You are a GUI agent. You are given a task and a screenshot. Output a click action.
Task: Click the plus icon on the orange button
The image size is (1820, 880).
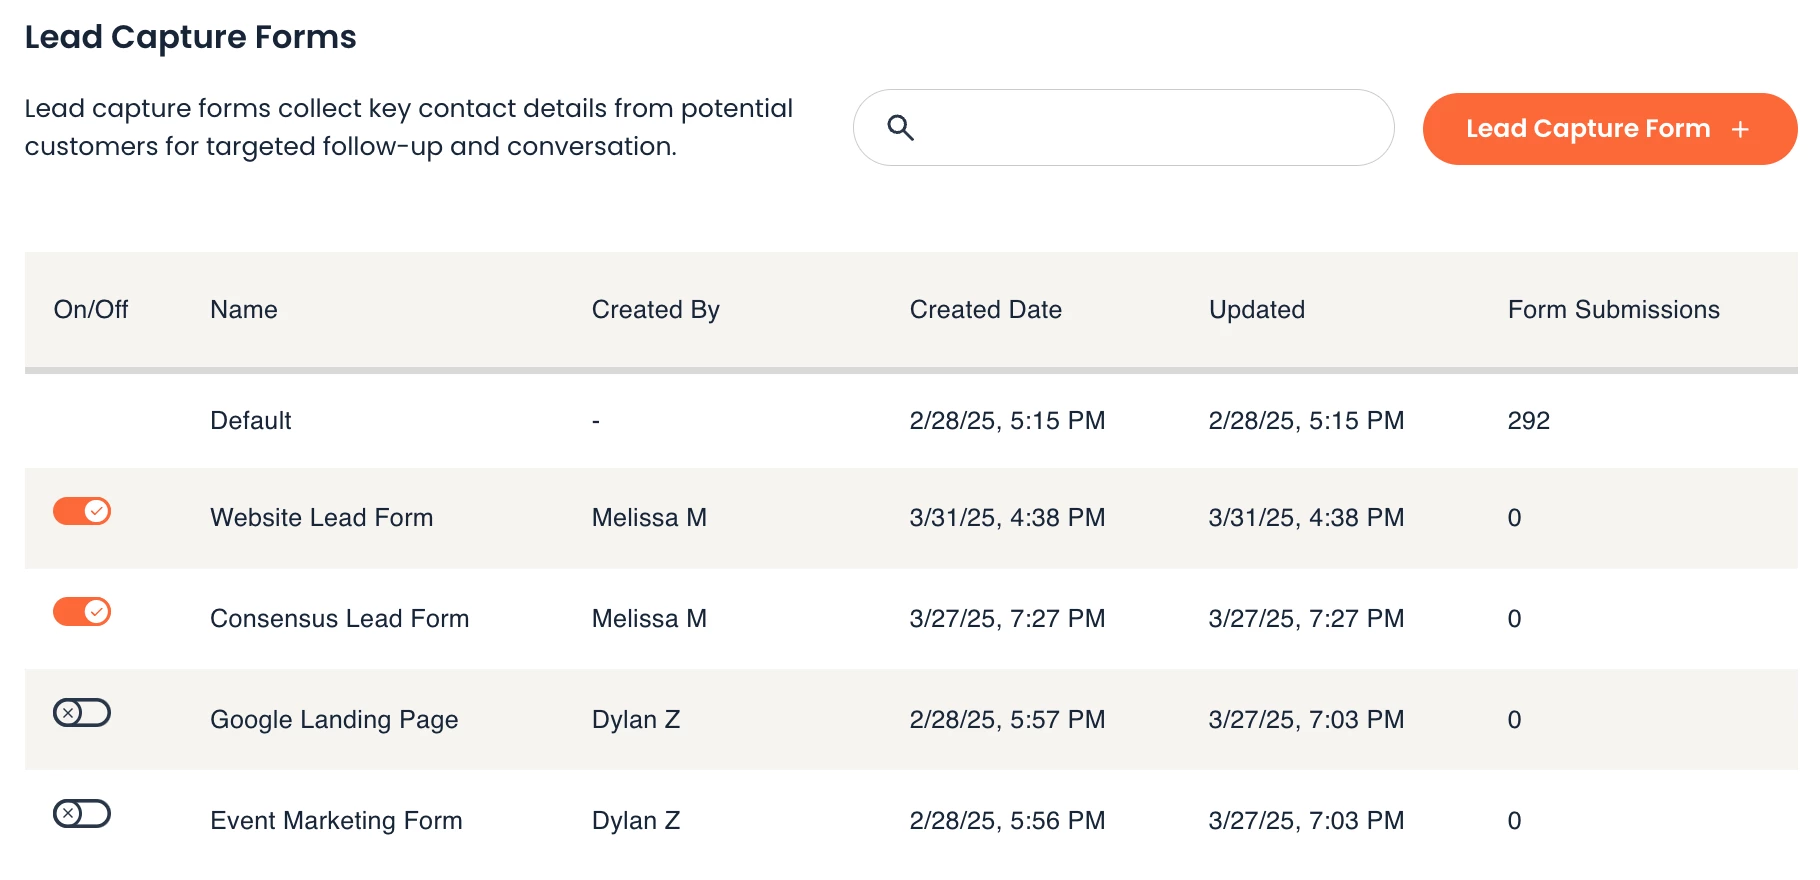(1740, 129)
